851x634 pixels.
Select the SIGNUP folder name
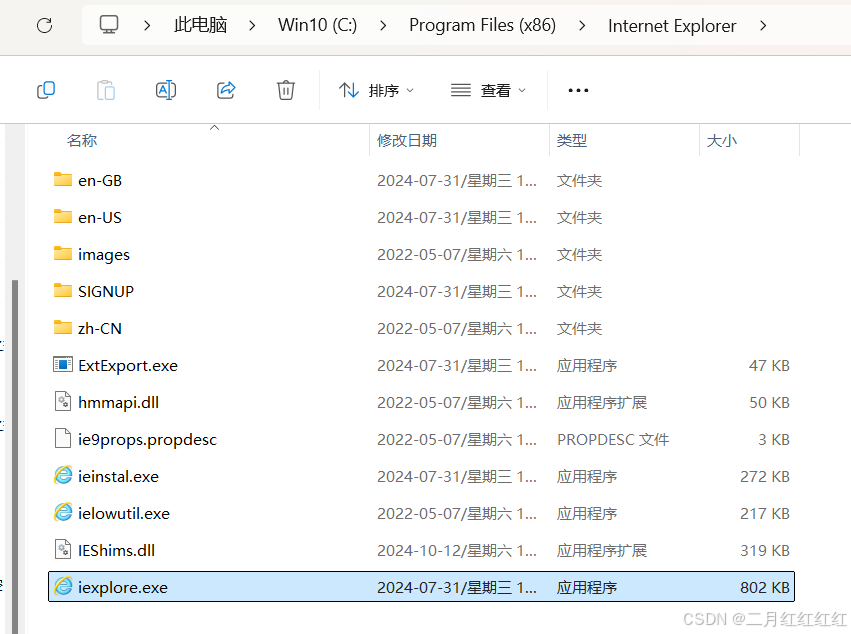(106, 291)
